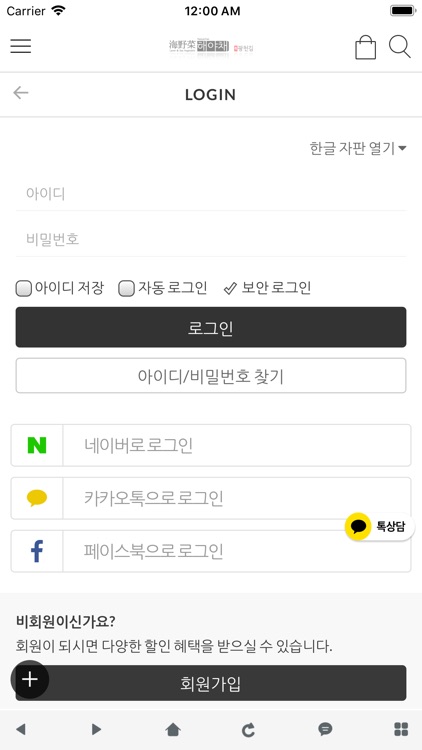Tap the green Naver N icon
The width and height of the screenshot is (422, 750).
click(37, 445)
